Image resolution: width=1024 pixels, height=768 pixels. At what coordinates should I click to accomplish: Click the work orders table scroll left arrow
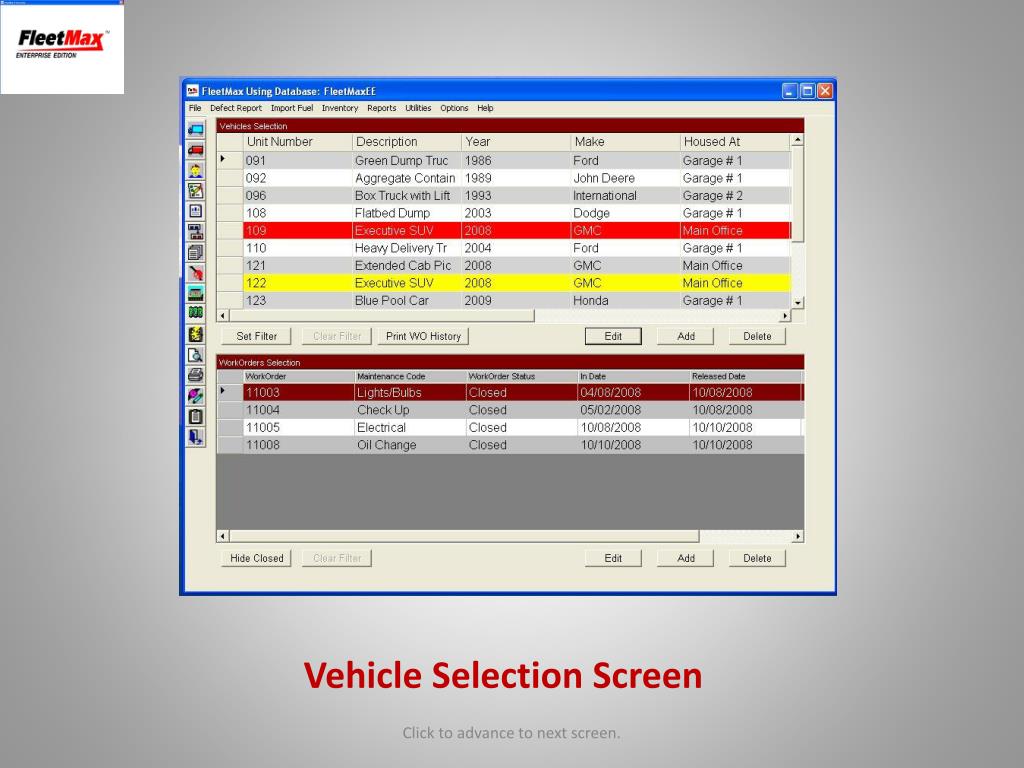223,537
